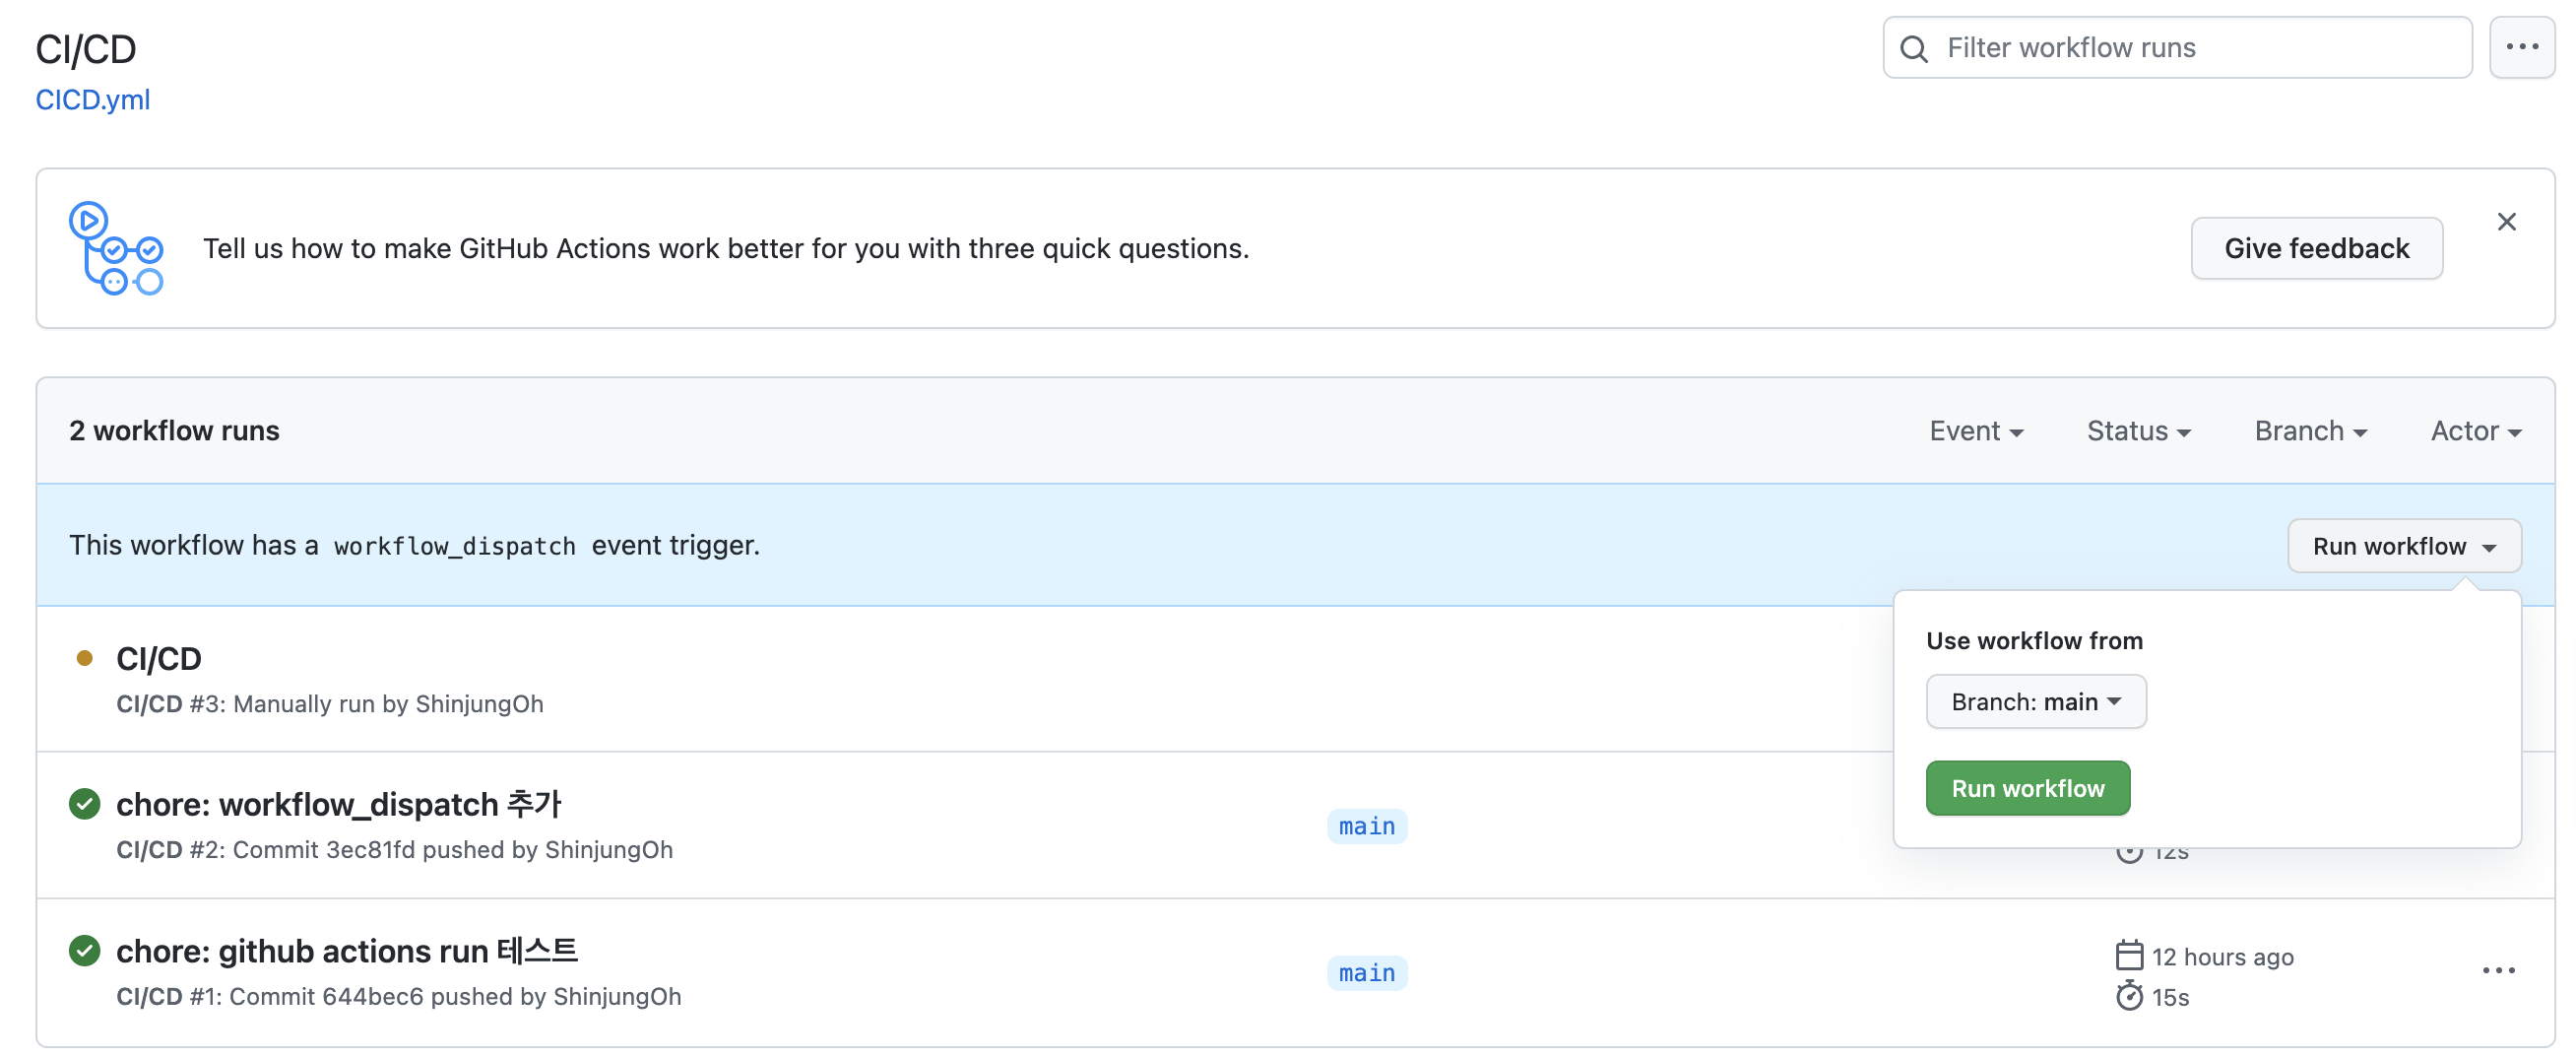Click the 'workflow_dispatch' code text

click(455, 546)
